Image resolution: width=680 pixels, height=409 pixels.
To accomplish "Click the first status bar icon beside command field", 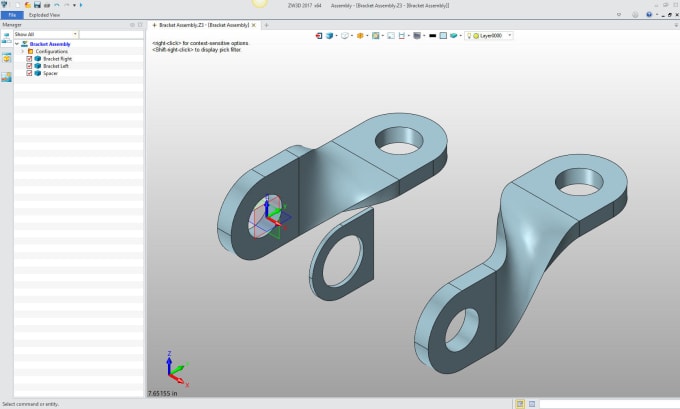I will click(x=520, y=404).
